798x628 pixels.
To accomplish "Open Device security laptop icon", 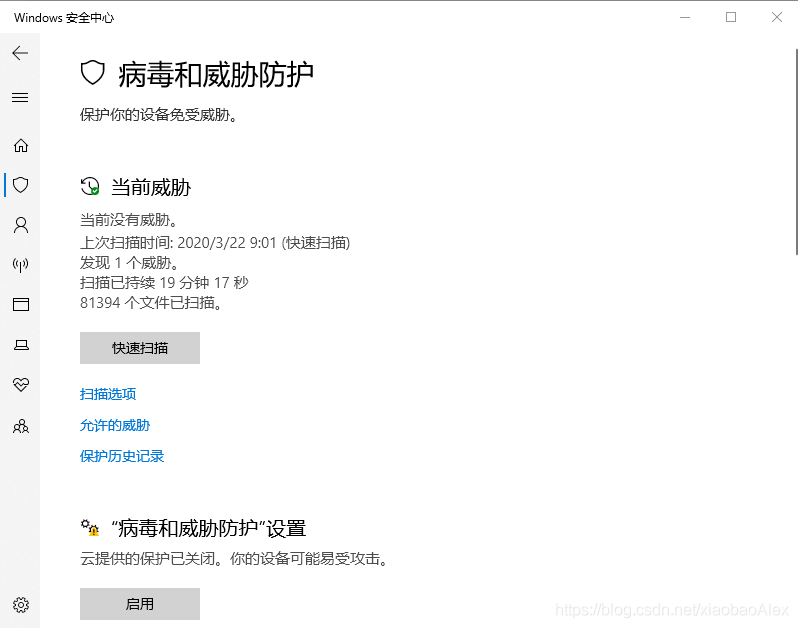I will click(21, 345).
